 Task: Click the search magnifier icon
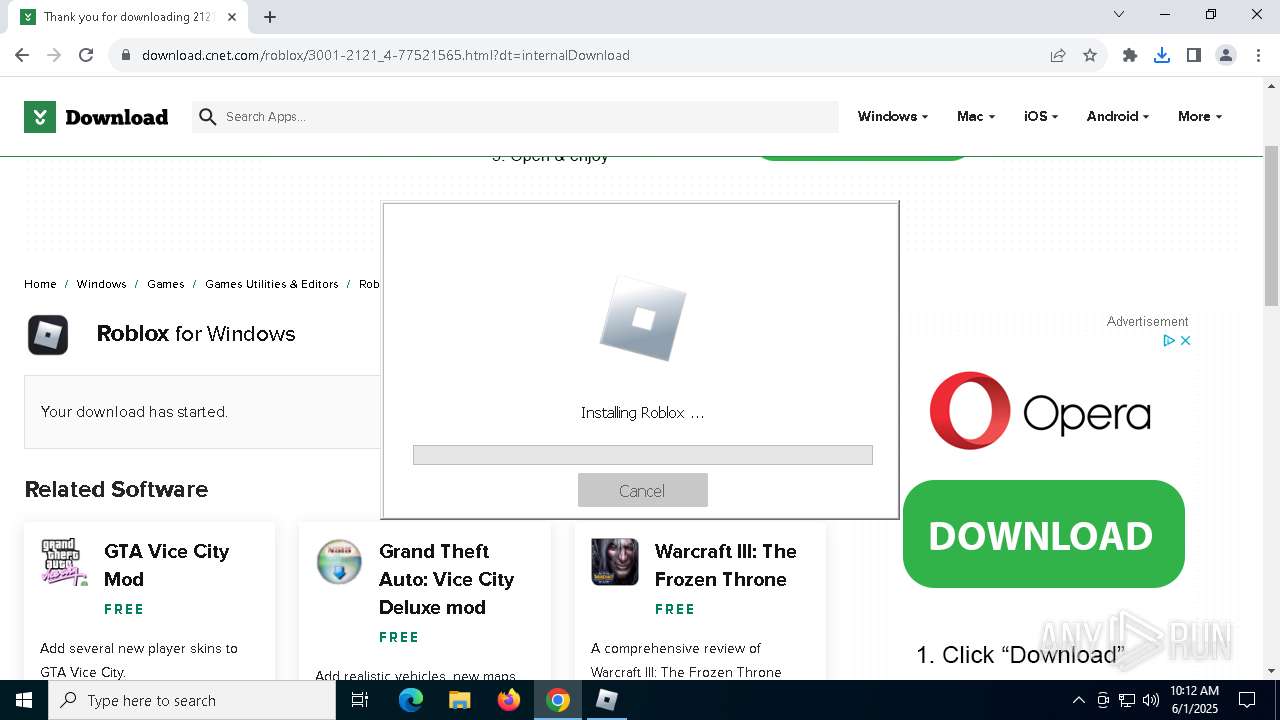click(208, 117)
